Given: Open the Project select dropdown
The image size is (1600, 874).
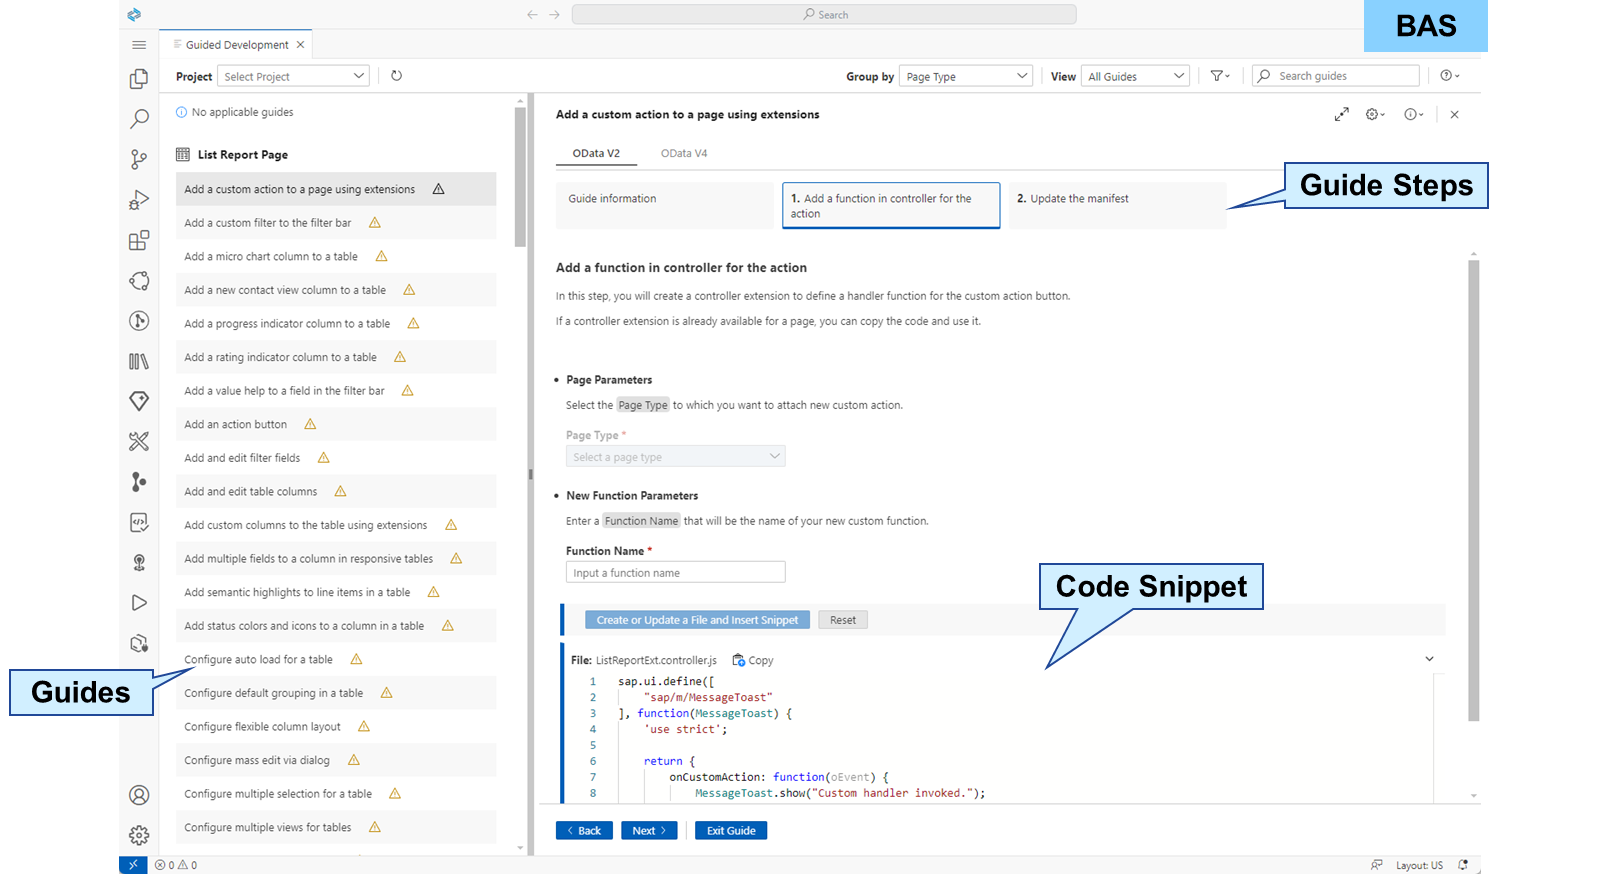Looking at the screenshot, I should click(x=293, y=76).
